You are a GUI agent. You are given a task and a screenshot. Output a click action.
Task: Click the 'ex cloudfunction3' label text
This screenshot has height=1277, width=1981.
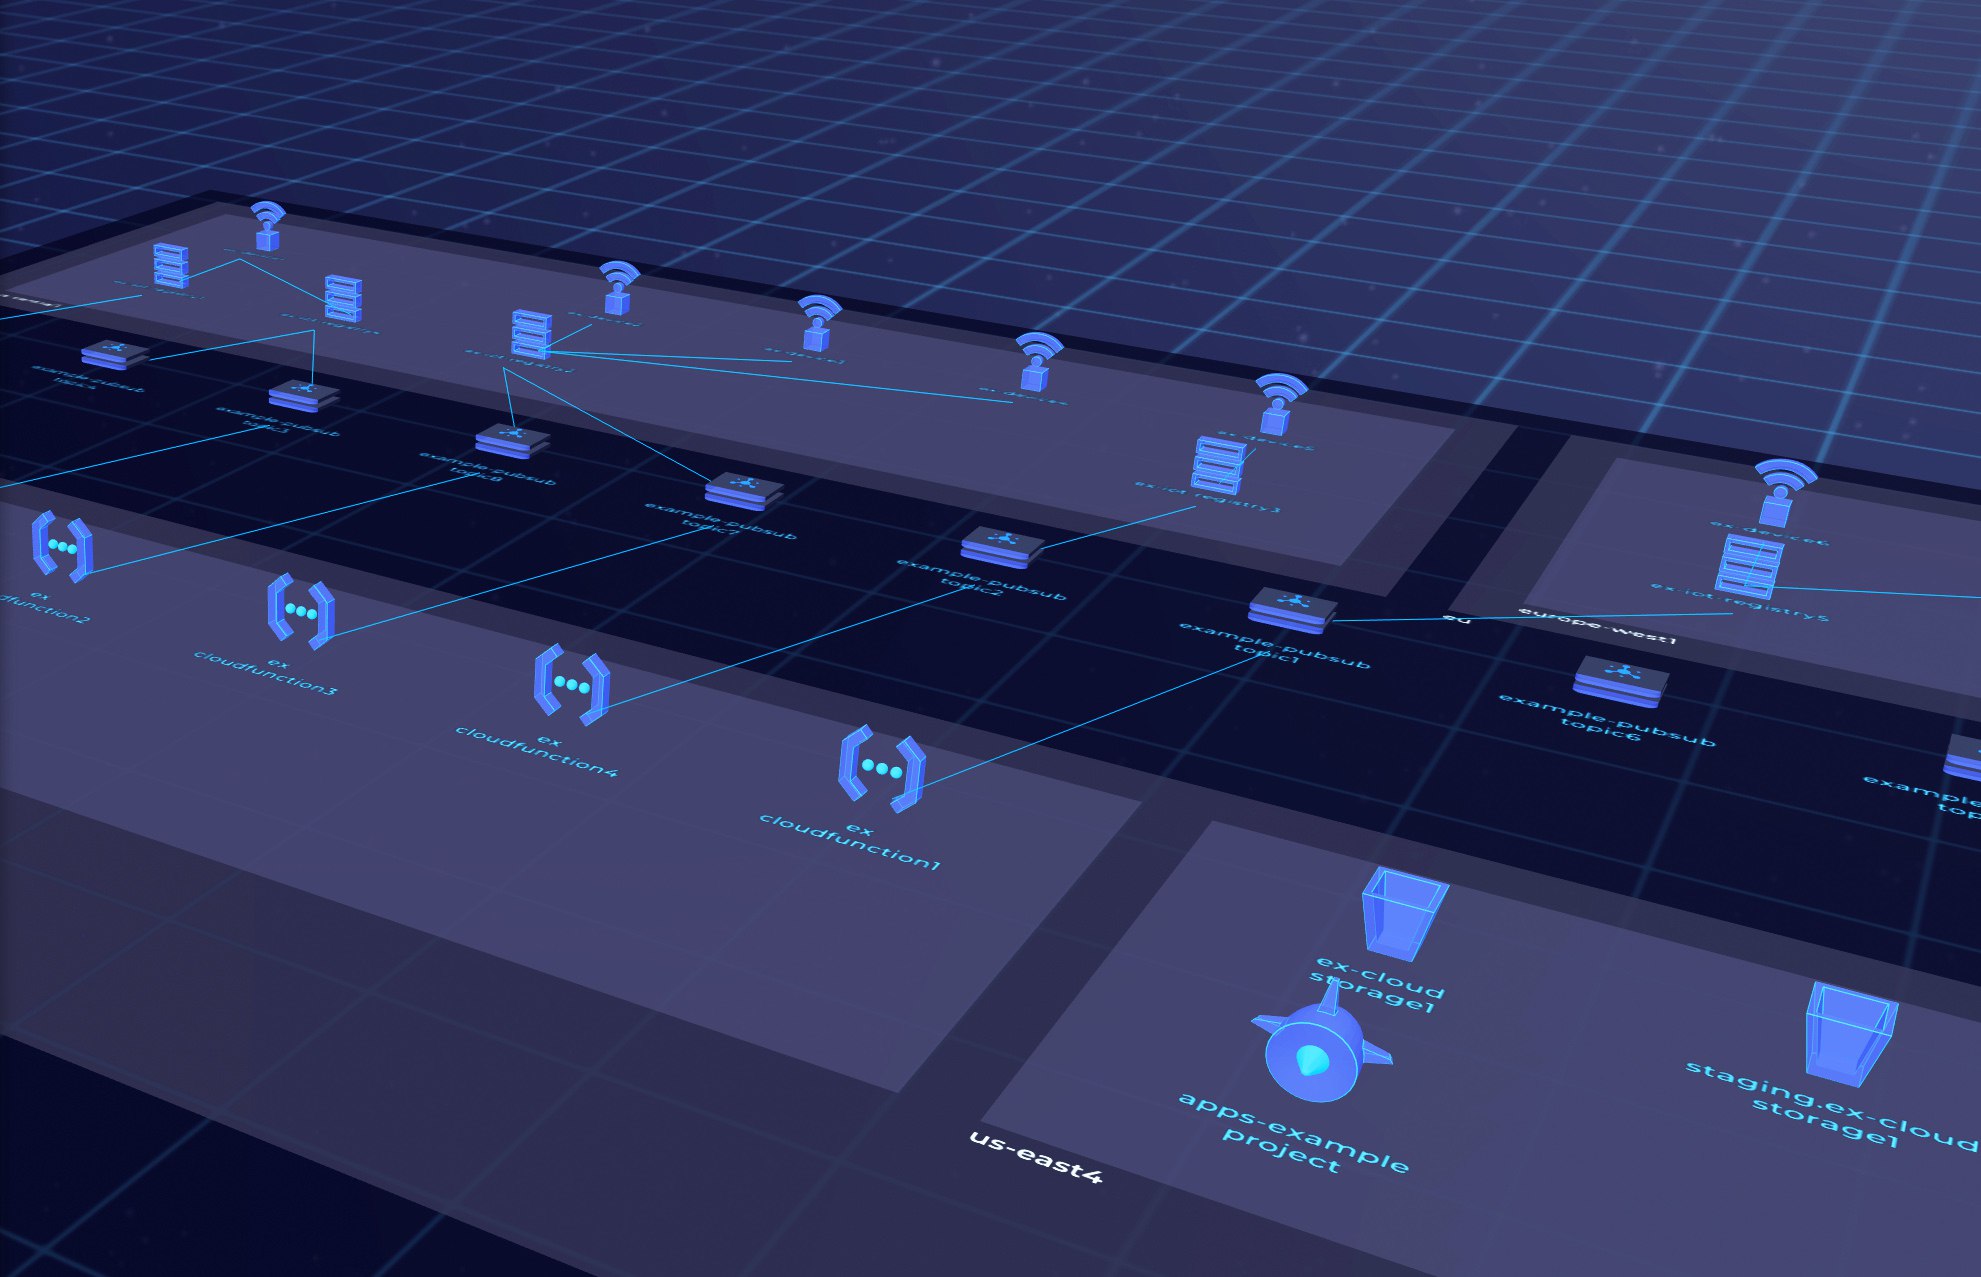point(267,675)
